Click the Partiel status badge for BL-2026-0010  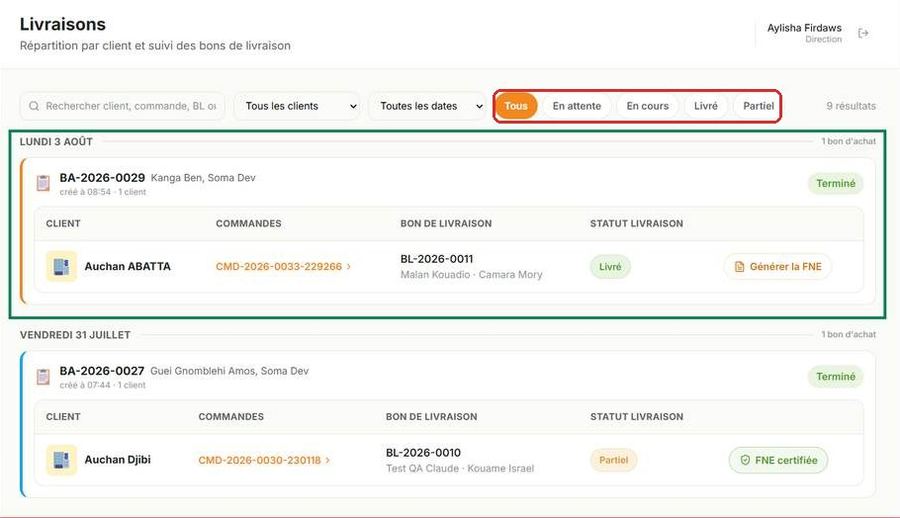614,460
